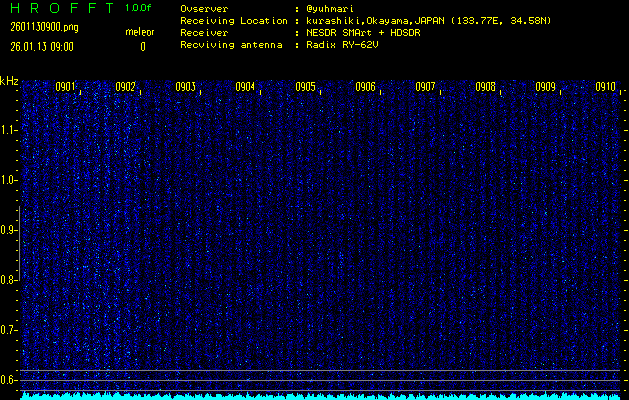This screenshot has height=400, width=629.
Task: Click the date 26.01.13 09:00 text
Action: [x=41, y=46]
